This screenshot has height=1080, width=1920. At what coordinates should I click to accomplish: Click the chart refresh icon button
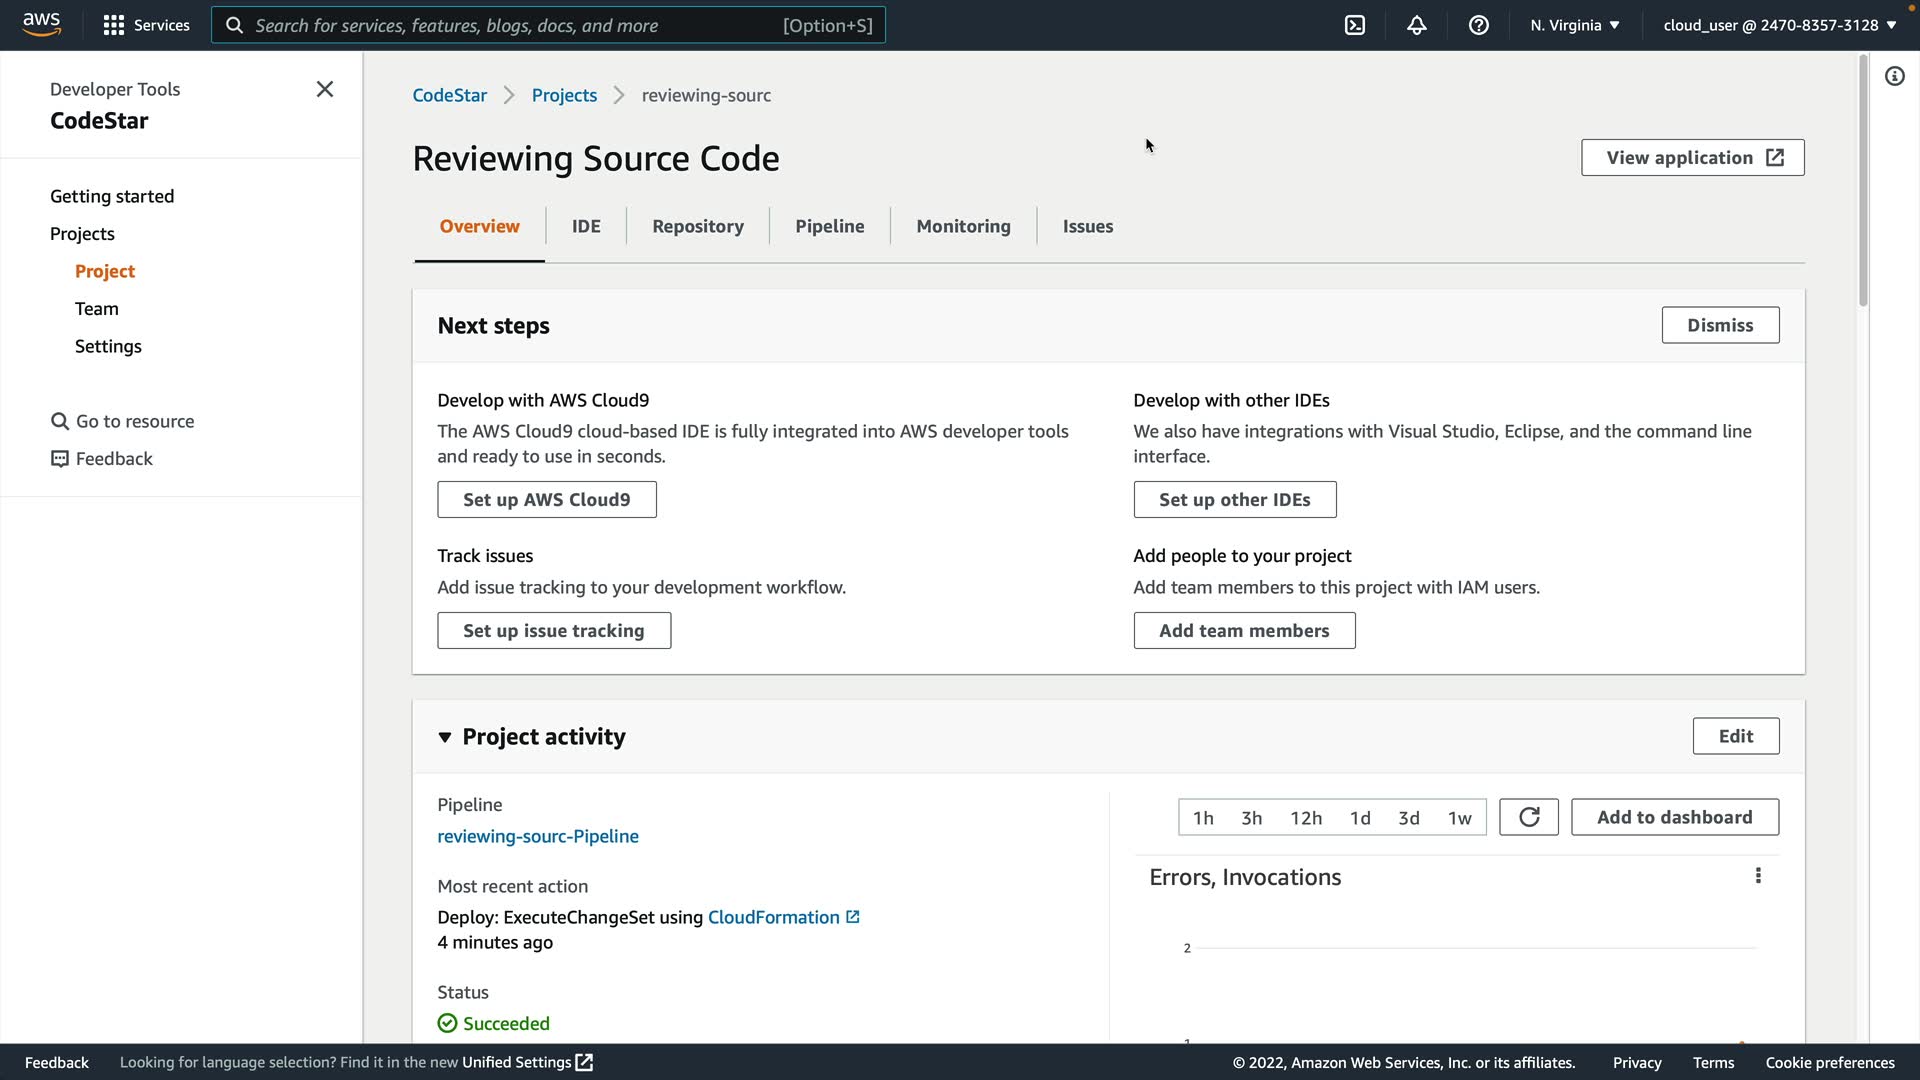coord(1528,817)
